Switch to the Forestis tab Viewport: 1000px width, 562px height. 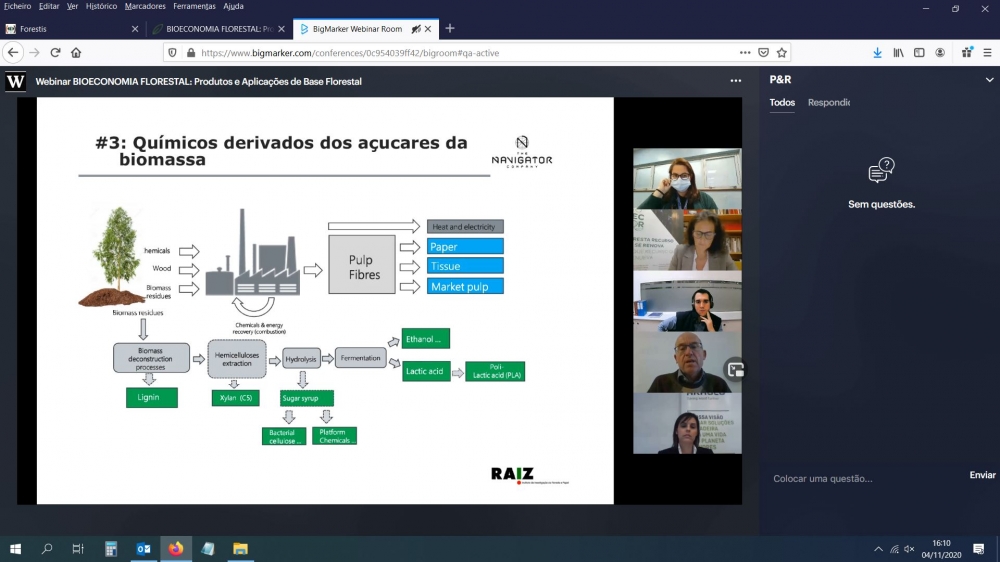click(x=71, y=29)
